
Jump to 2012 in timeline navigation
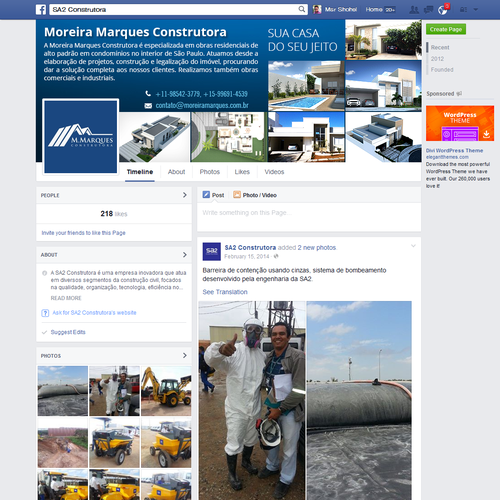click(x=437, y=59)
